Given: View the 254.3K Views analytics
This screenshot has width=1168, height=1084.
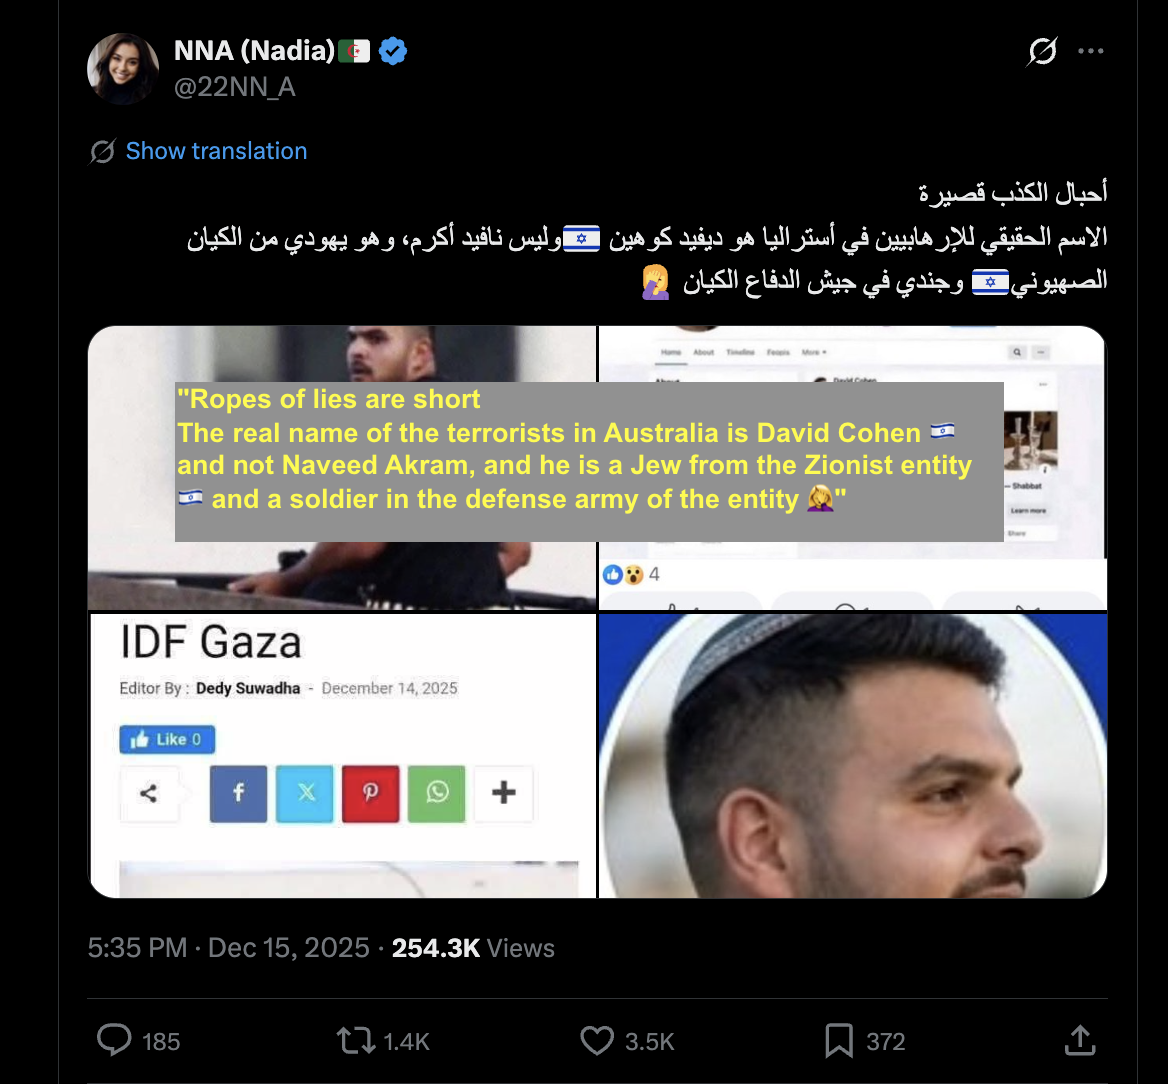Looking at the screenshot, I should coord(473,948).
